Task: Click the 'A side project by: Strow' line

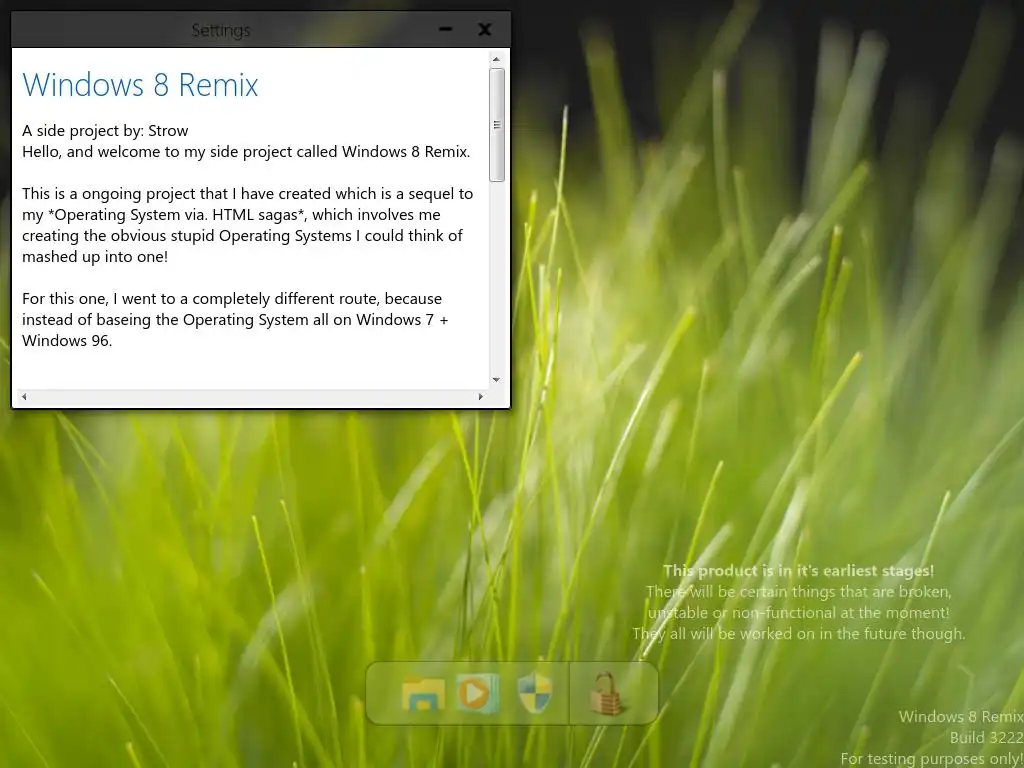Action: pyautogui.click(x=105, y=131)
